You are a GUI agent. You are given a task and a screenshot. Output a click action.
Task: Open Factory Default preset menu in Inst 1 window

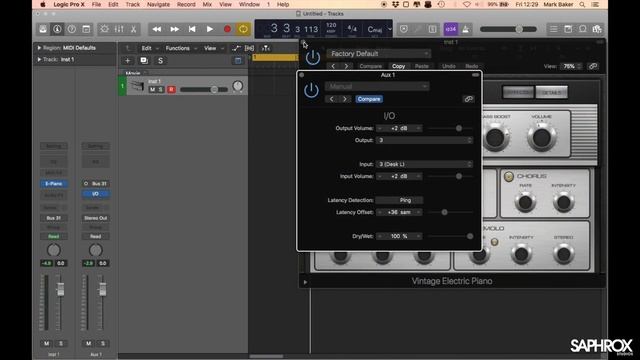[x=378, y=53]
